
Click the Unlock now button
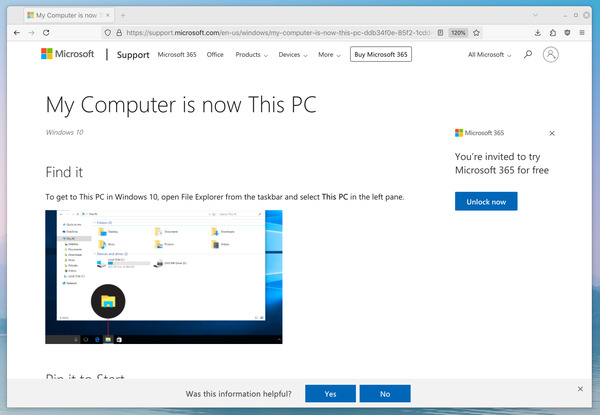(486, 201)
